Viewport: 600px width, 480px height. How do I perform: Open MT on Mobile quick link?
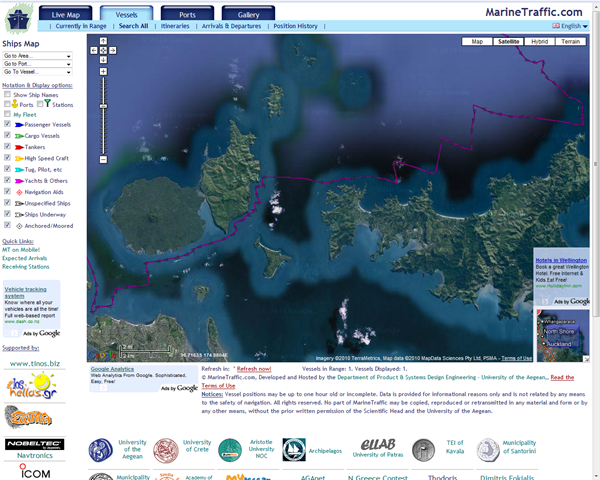click(x=21, y=250)
